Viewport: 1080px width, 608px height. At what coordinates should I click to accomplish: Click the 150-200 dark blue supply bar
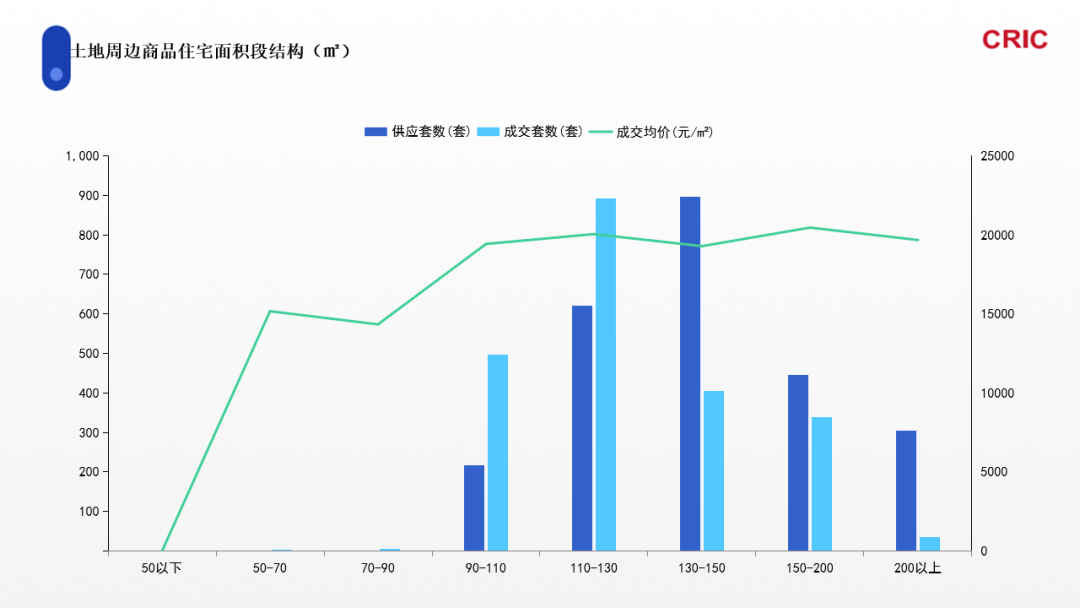click(x=798, y=463)
